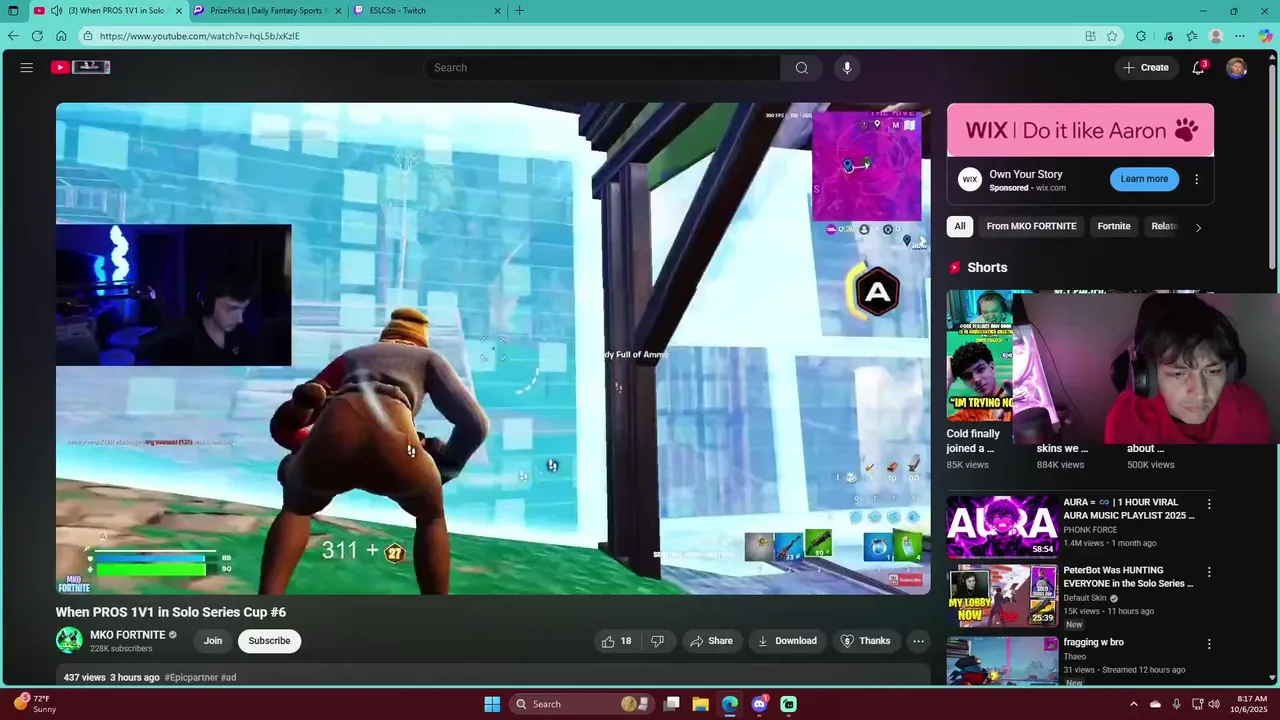Select From MKO FORTNITE filter chip

1031,226
